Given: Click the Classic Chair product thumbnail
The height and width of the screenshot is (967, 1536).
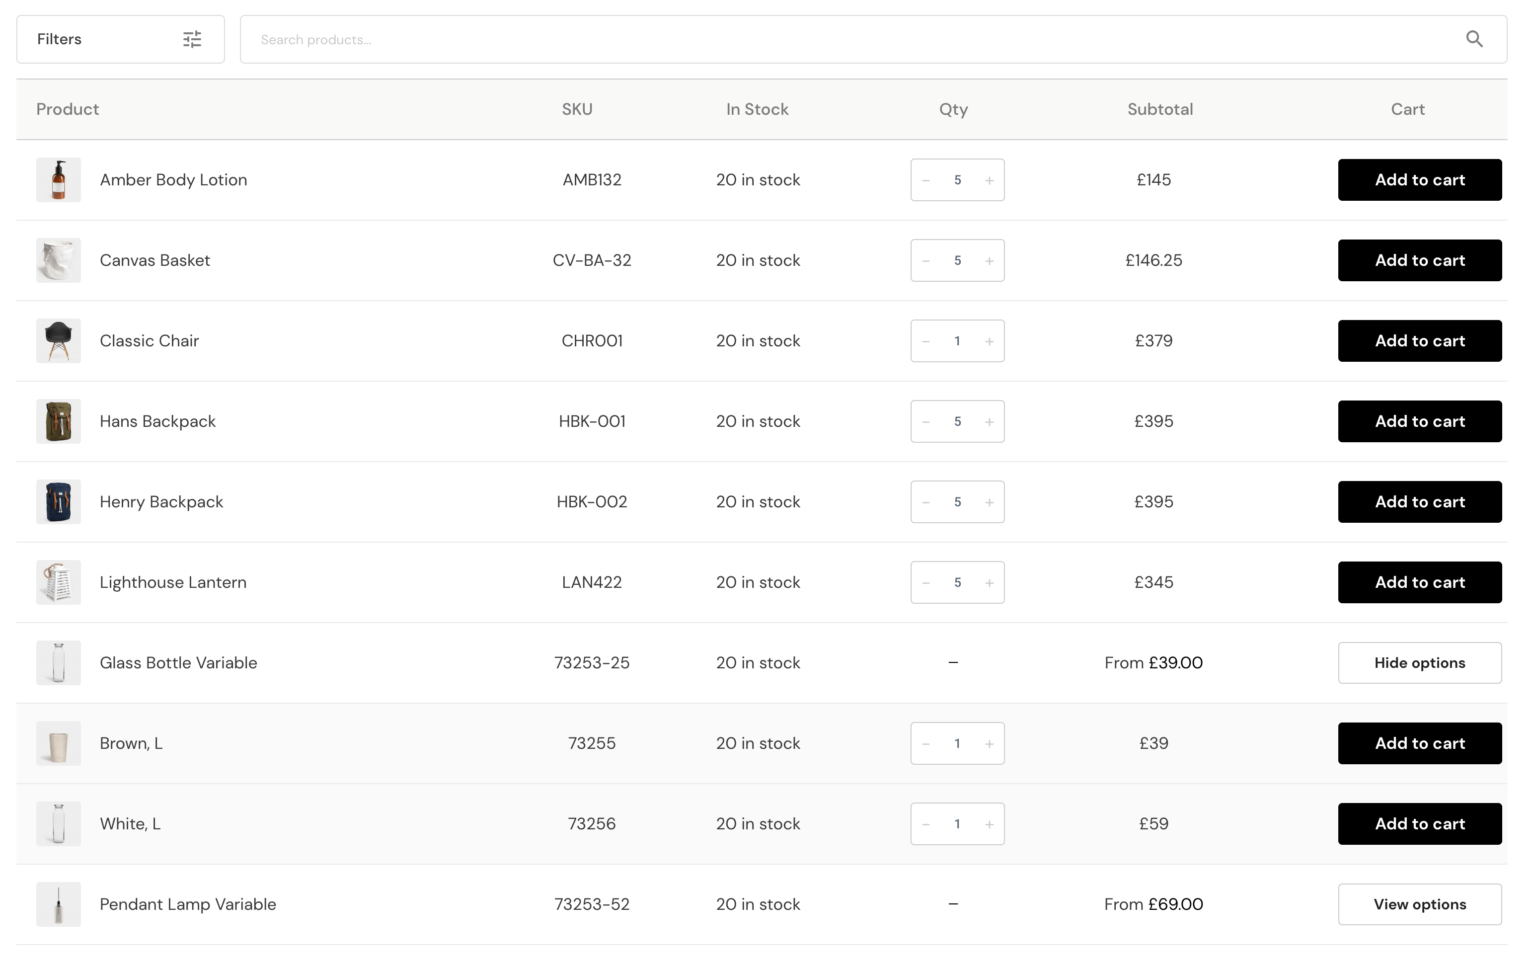Looking at the screenshot, I should 58,341.
